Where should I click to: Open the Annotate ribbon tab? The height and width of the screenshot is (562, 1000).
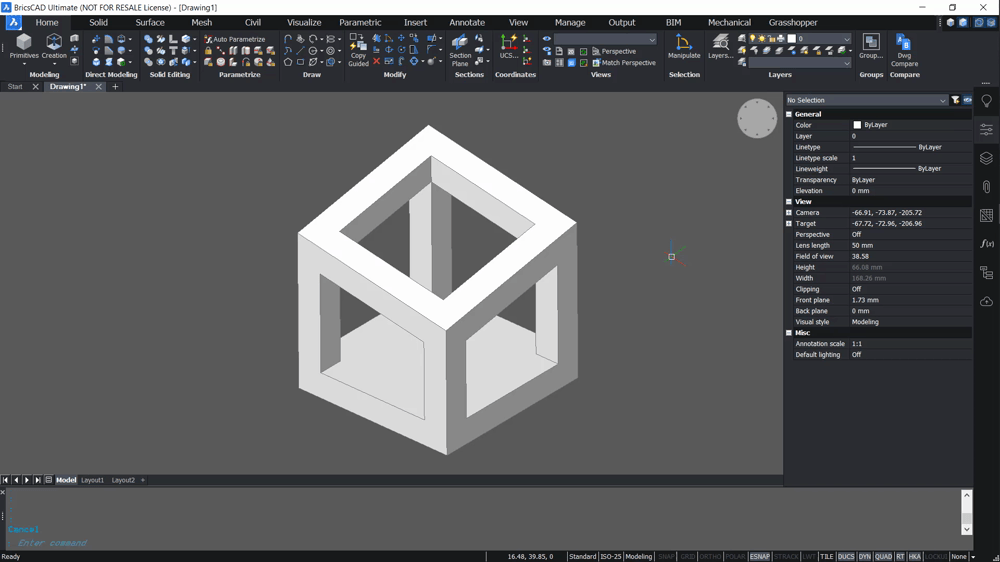tap(467, 22)
